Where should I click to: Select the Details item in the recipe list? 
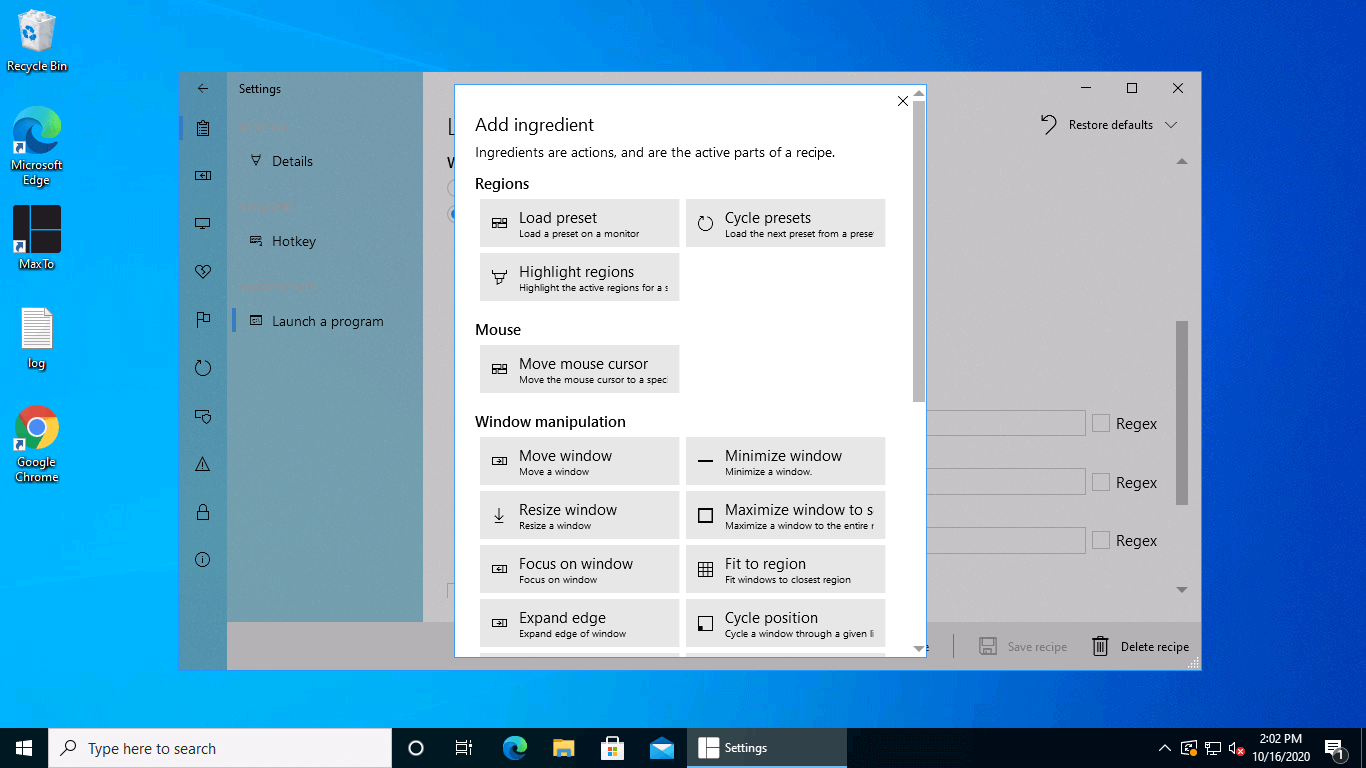coord(292,161)
